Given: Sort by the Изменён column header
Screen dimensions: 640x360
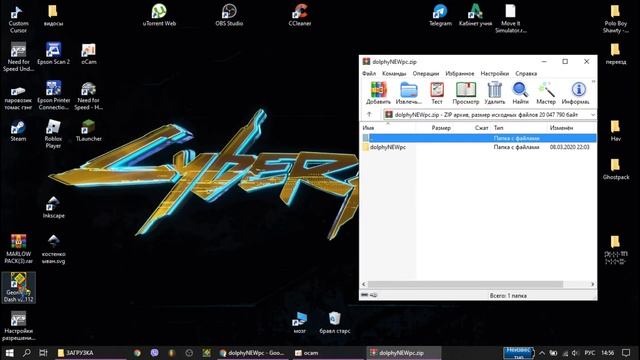Looking at the screenshot, I should click(x=571, y=128).
